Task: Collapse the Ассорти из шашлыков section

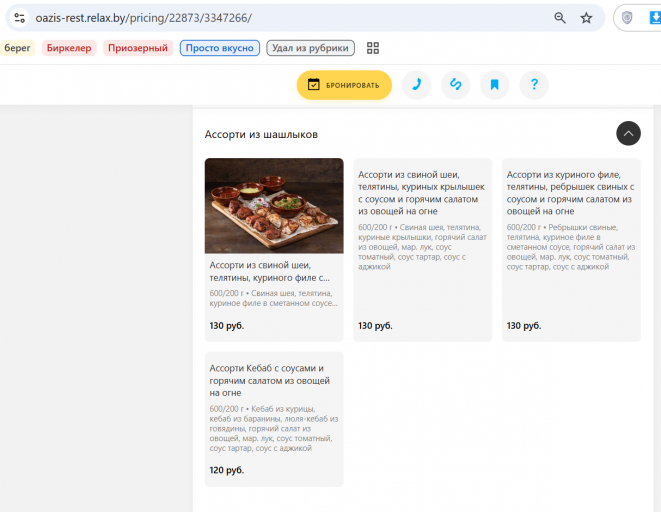Action: point(628,134)
